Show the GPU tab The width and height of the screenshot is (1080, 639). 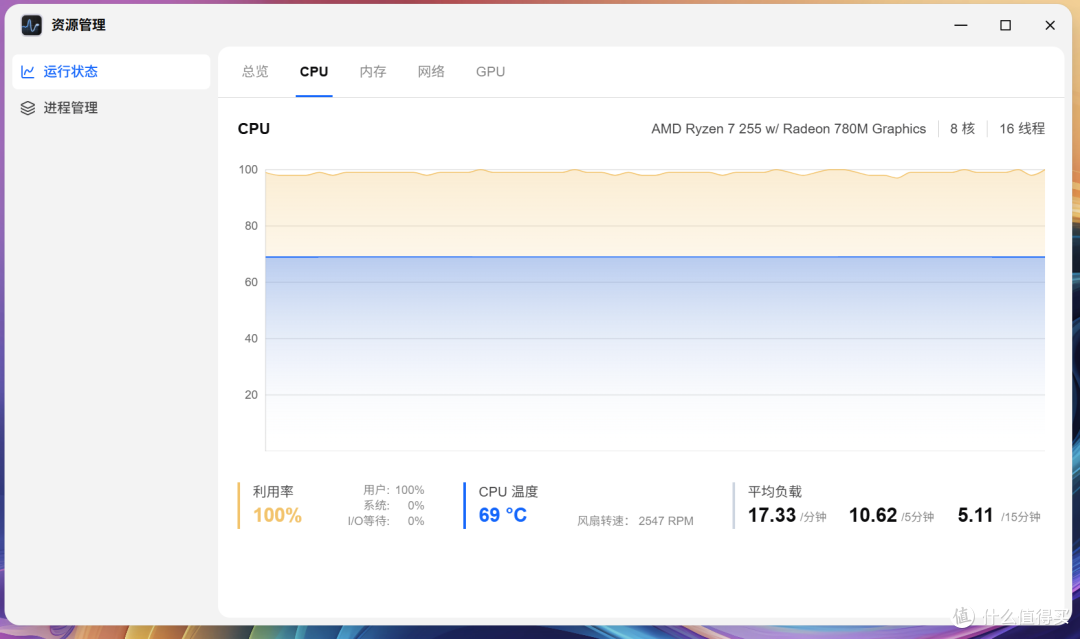click(490, 72)
